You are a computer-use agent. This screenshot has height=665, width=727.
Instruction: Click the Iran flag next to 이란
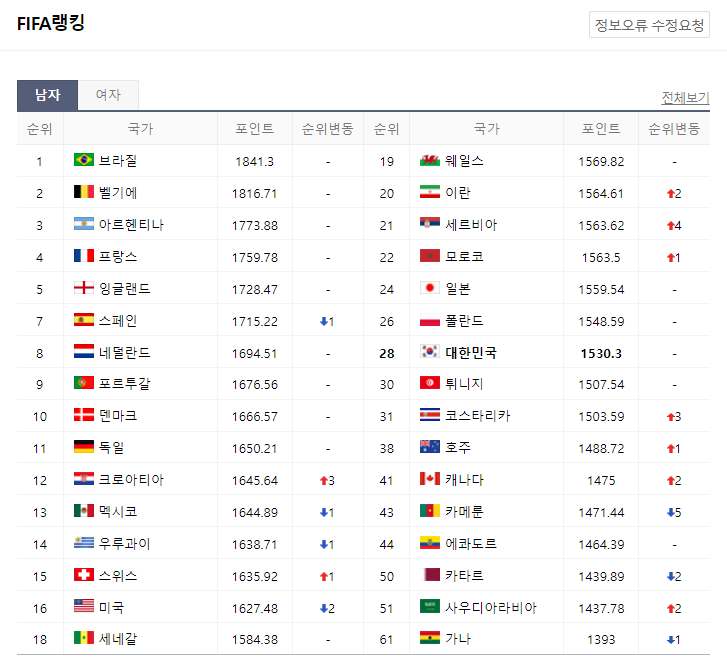click(430, 192)
